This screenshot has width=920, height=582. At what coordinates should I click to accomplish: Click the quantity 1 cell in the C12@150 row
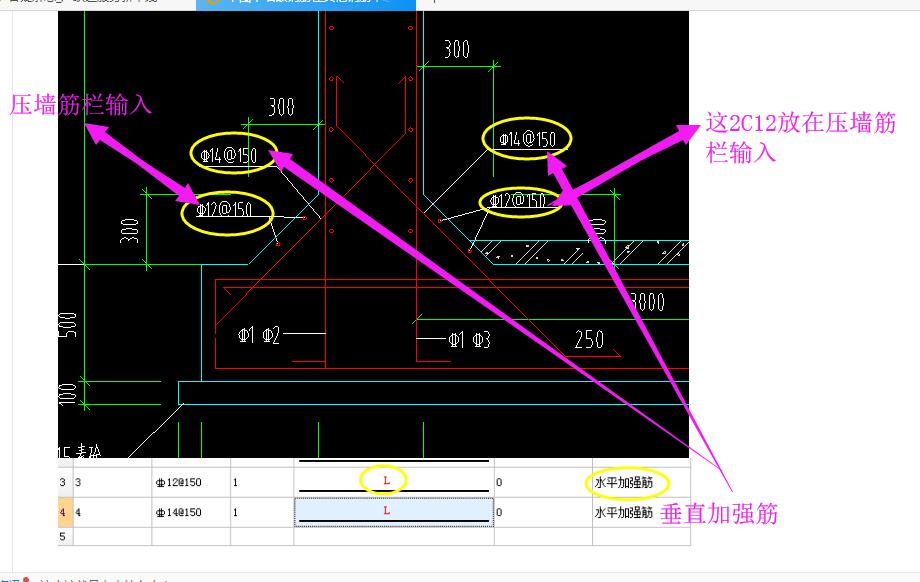pos(262,482)
